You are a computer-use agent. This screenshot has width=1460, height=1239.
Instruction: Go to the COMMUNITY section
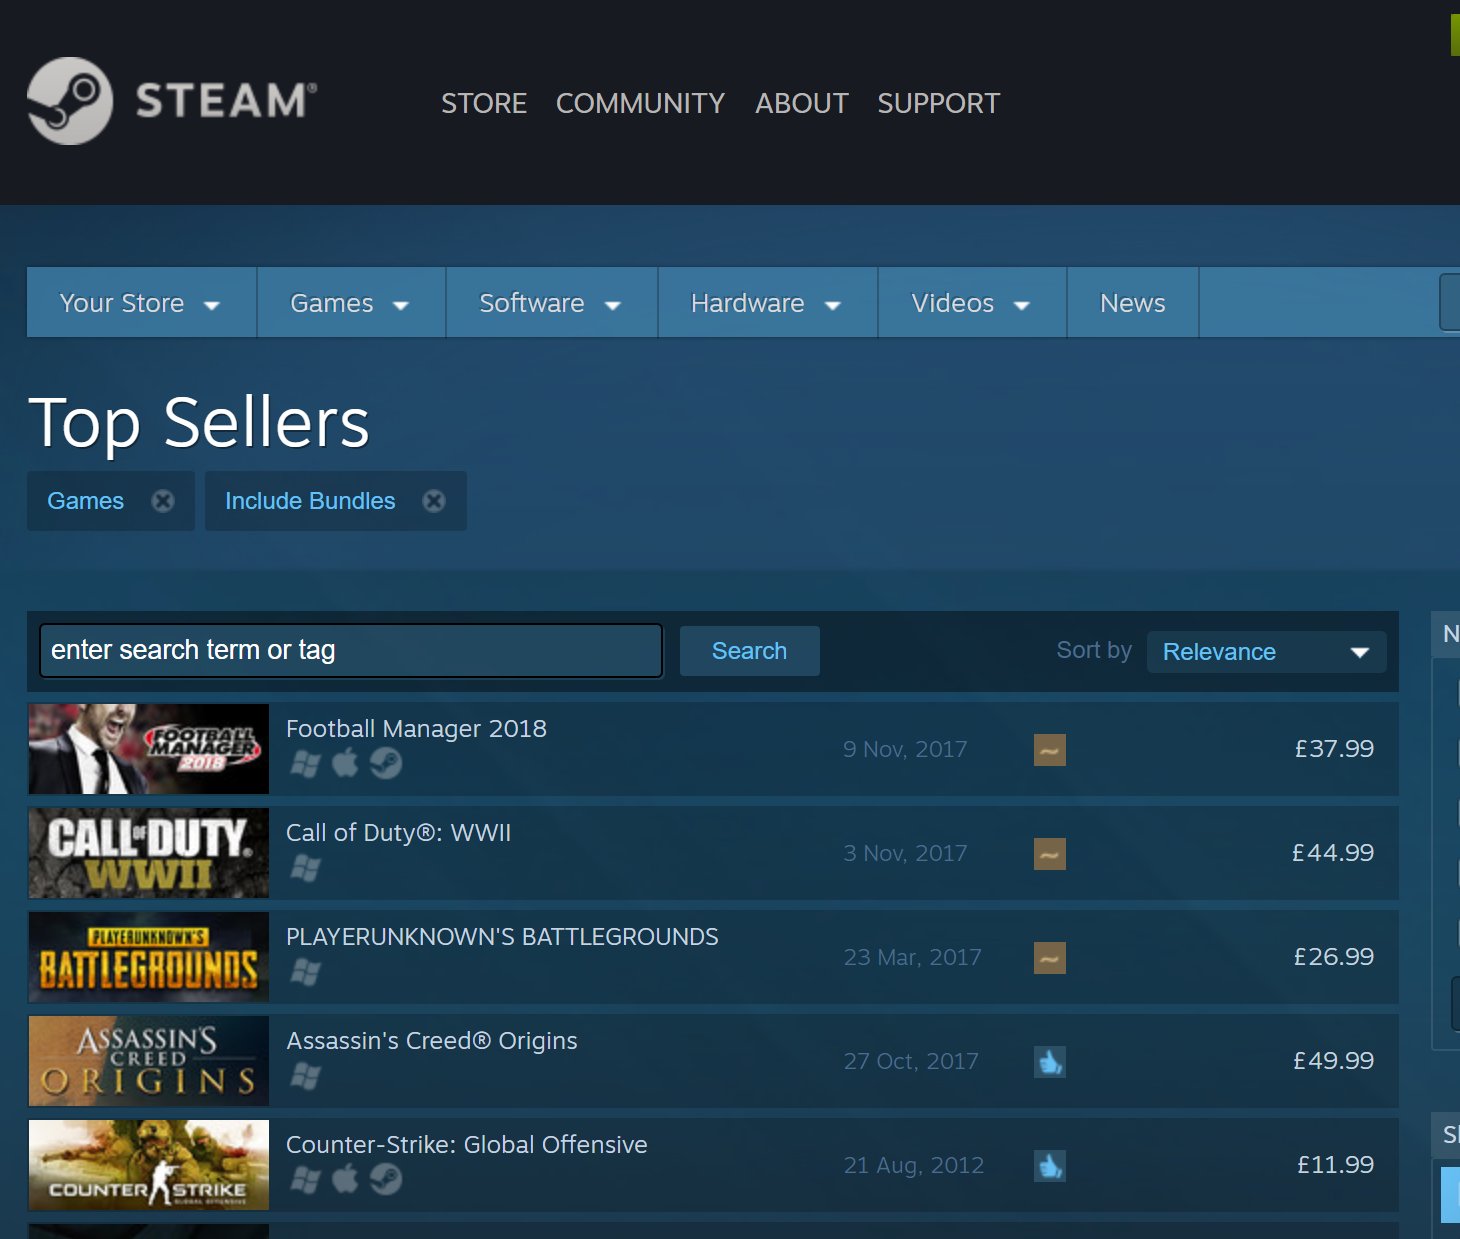(x=640, y=104)
